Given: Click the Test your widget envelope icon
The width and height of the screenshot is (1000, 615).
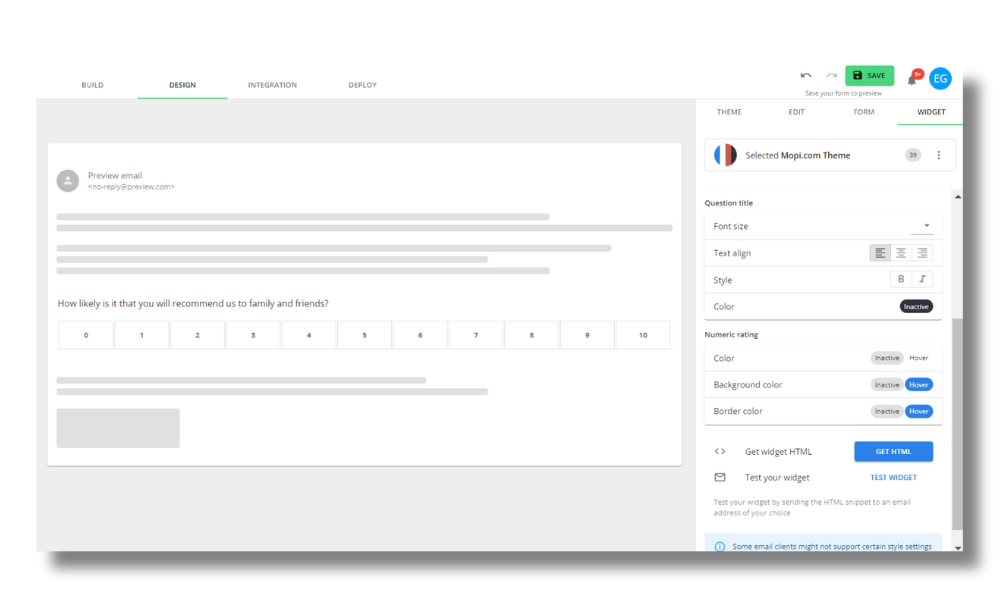Looking at the screenshot, I should pyautogui.click(x=719, y=477).
